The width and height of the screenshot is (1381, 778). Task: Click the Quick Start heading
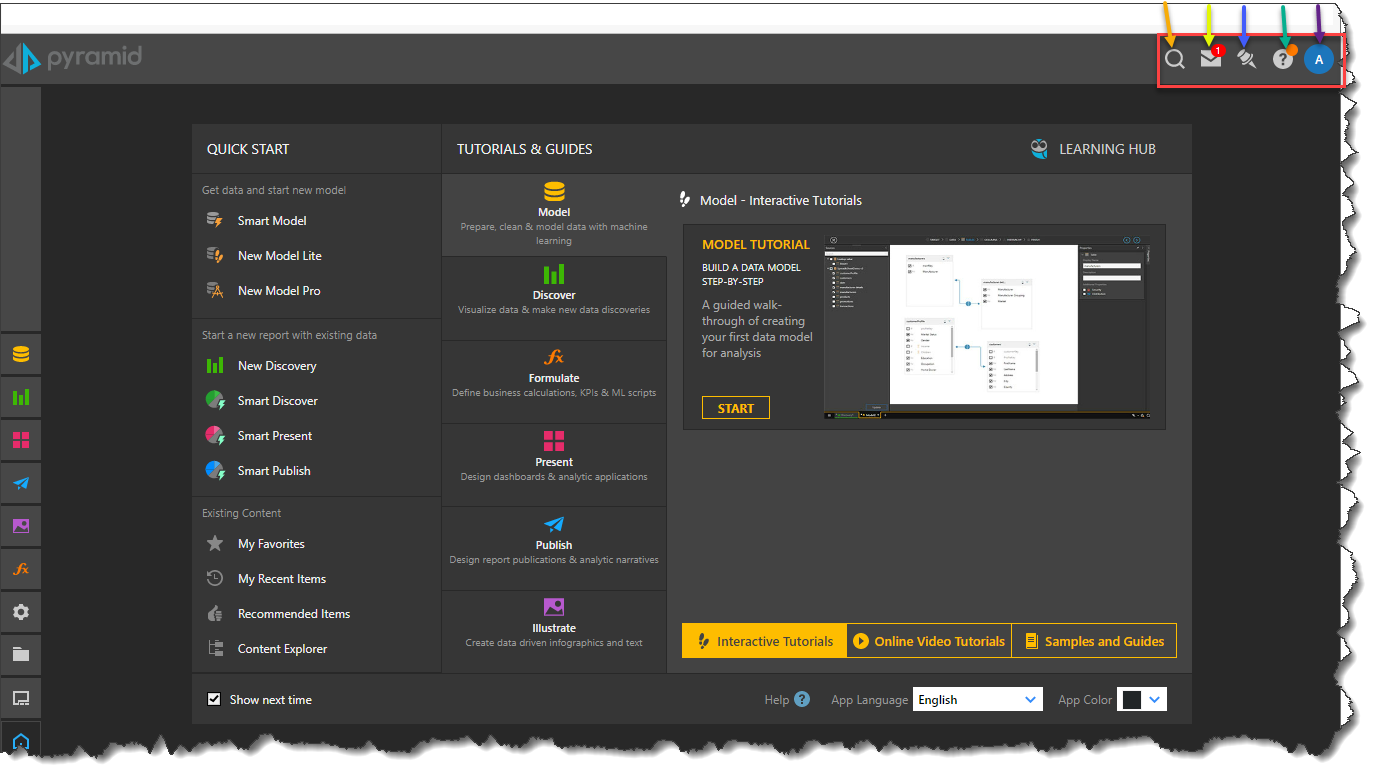(248, 149)
